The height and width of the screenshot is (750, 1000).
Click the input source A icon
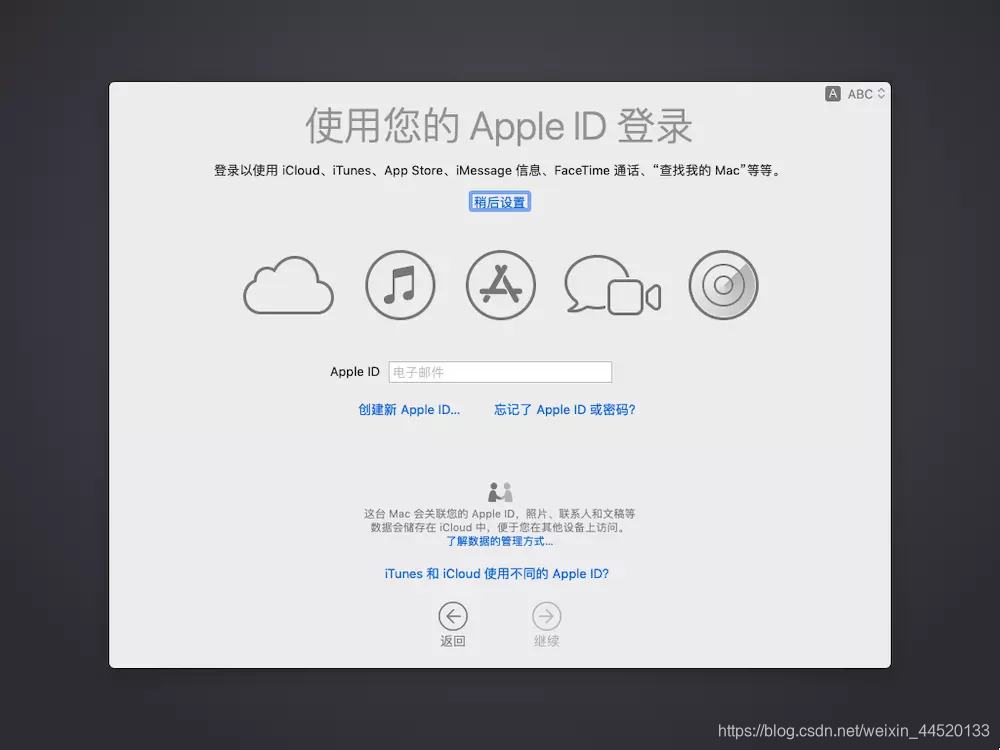(x=832, y=94)
